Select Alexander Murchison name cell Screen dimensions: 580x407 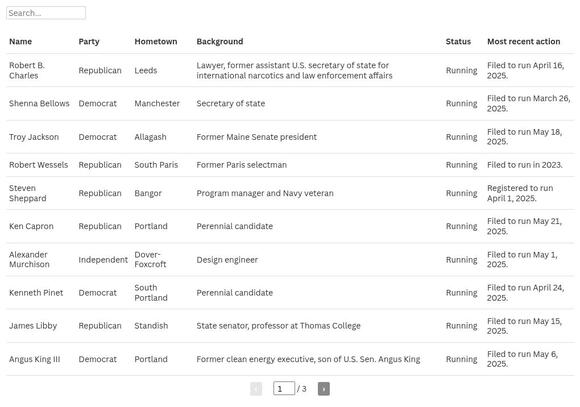click(x=29, y=259)
